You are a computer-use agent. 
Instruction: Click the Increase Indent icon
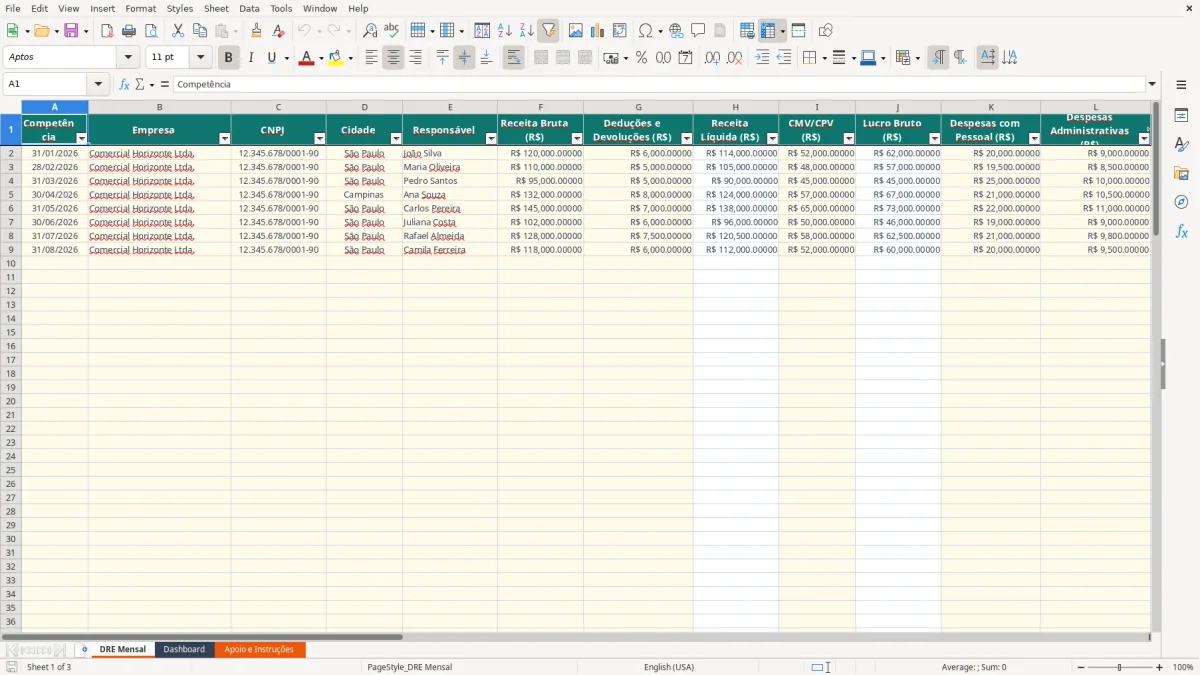(x=762, y=58)
